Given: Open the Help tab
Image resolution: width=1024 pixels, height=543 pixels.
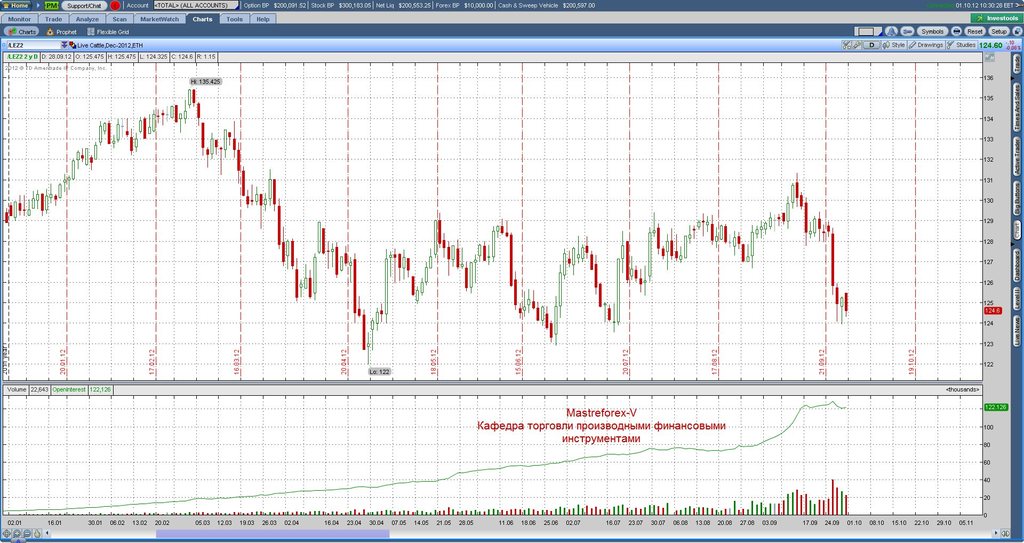Looking at the screenshot, I should [263, 19].
